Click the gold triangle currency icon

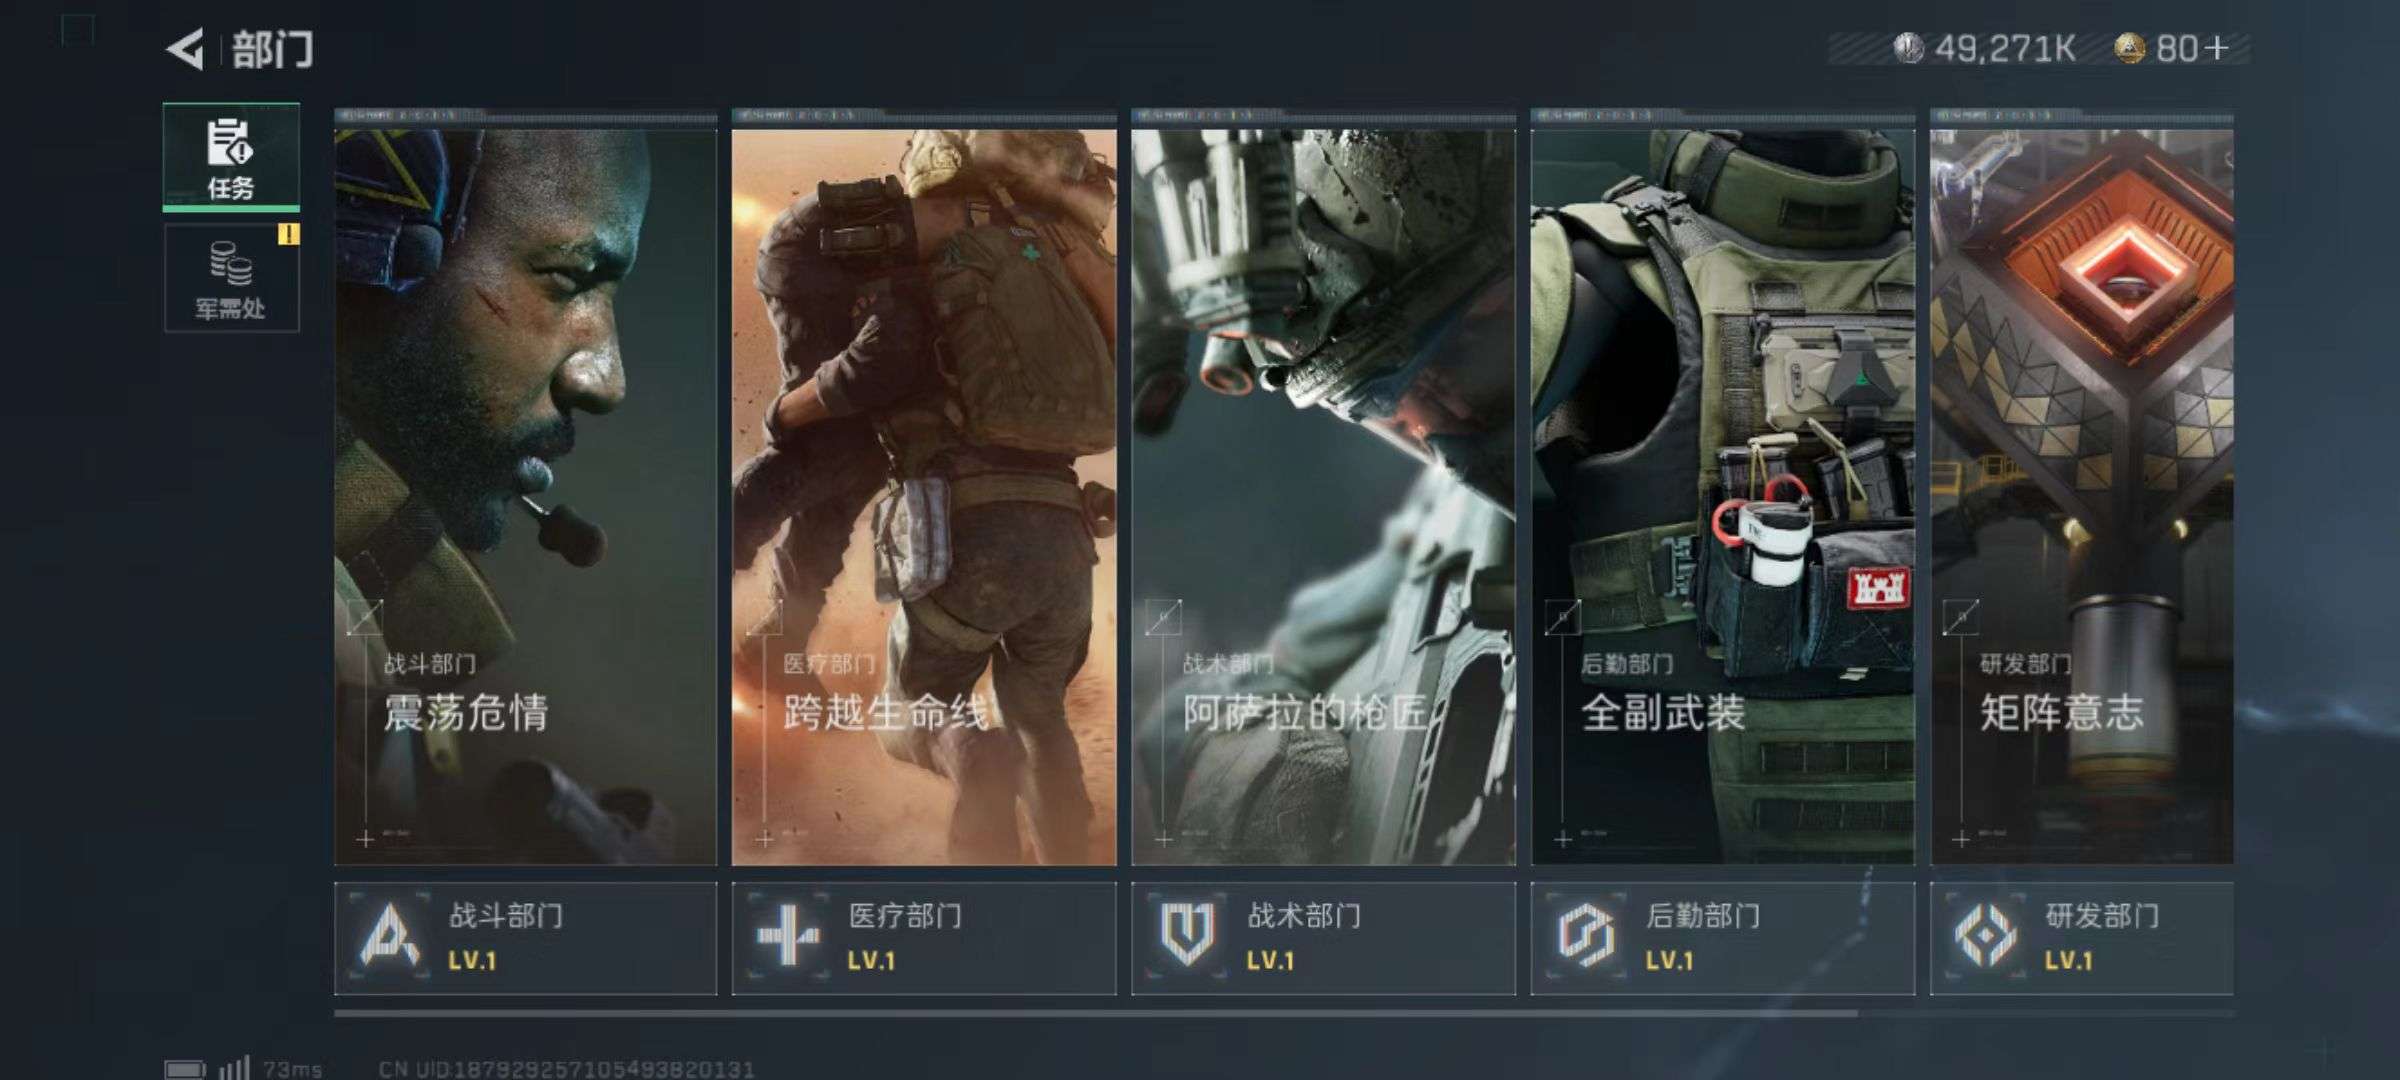click(x=2130, y=48)
